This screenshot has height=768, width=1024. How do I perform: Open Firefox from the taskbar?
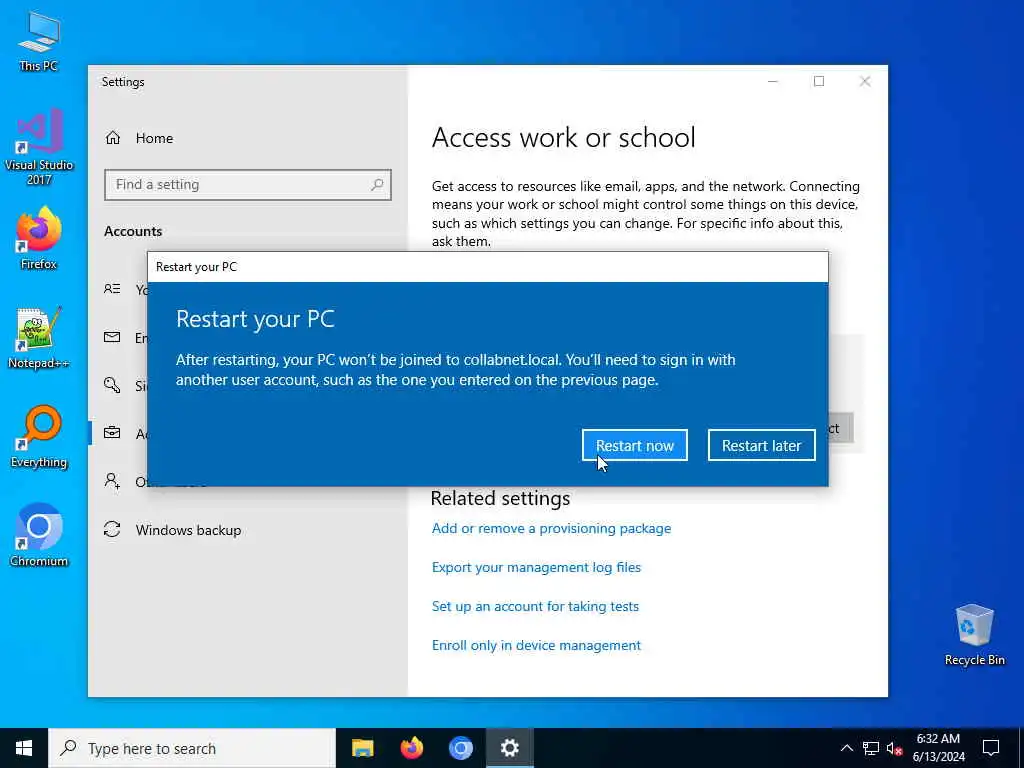coord(411,748)
